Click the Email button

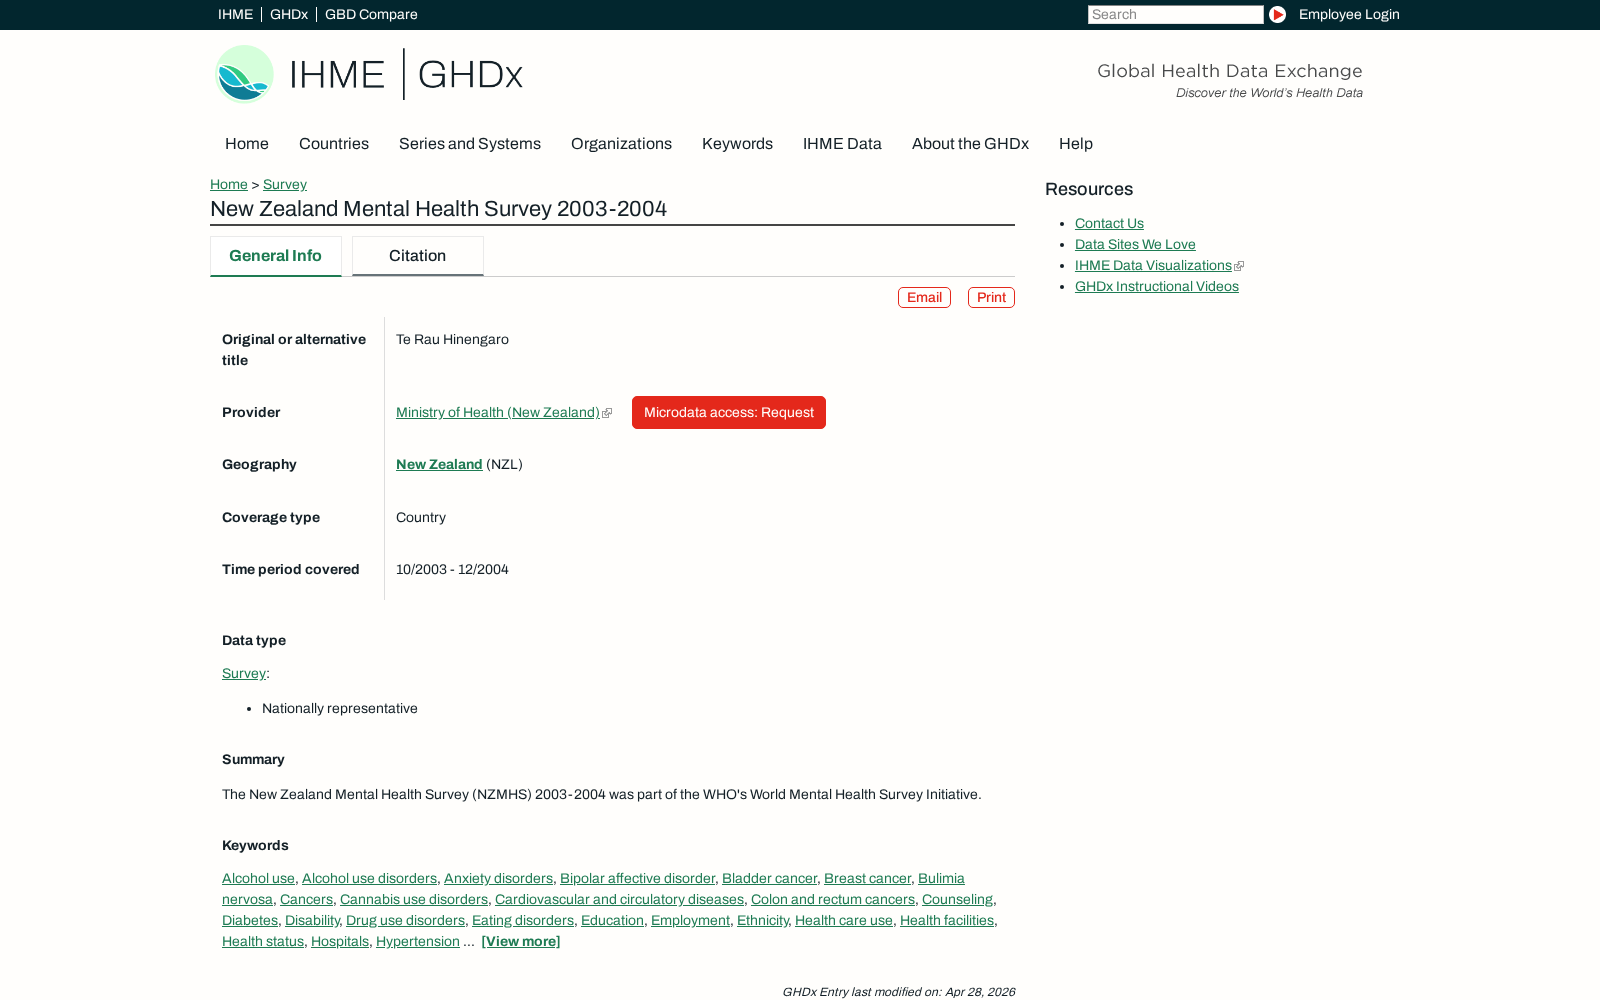[924, 298]
